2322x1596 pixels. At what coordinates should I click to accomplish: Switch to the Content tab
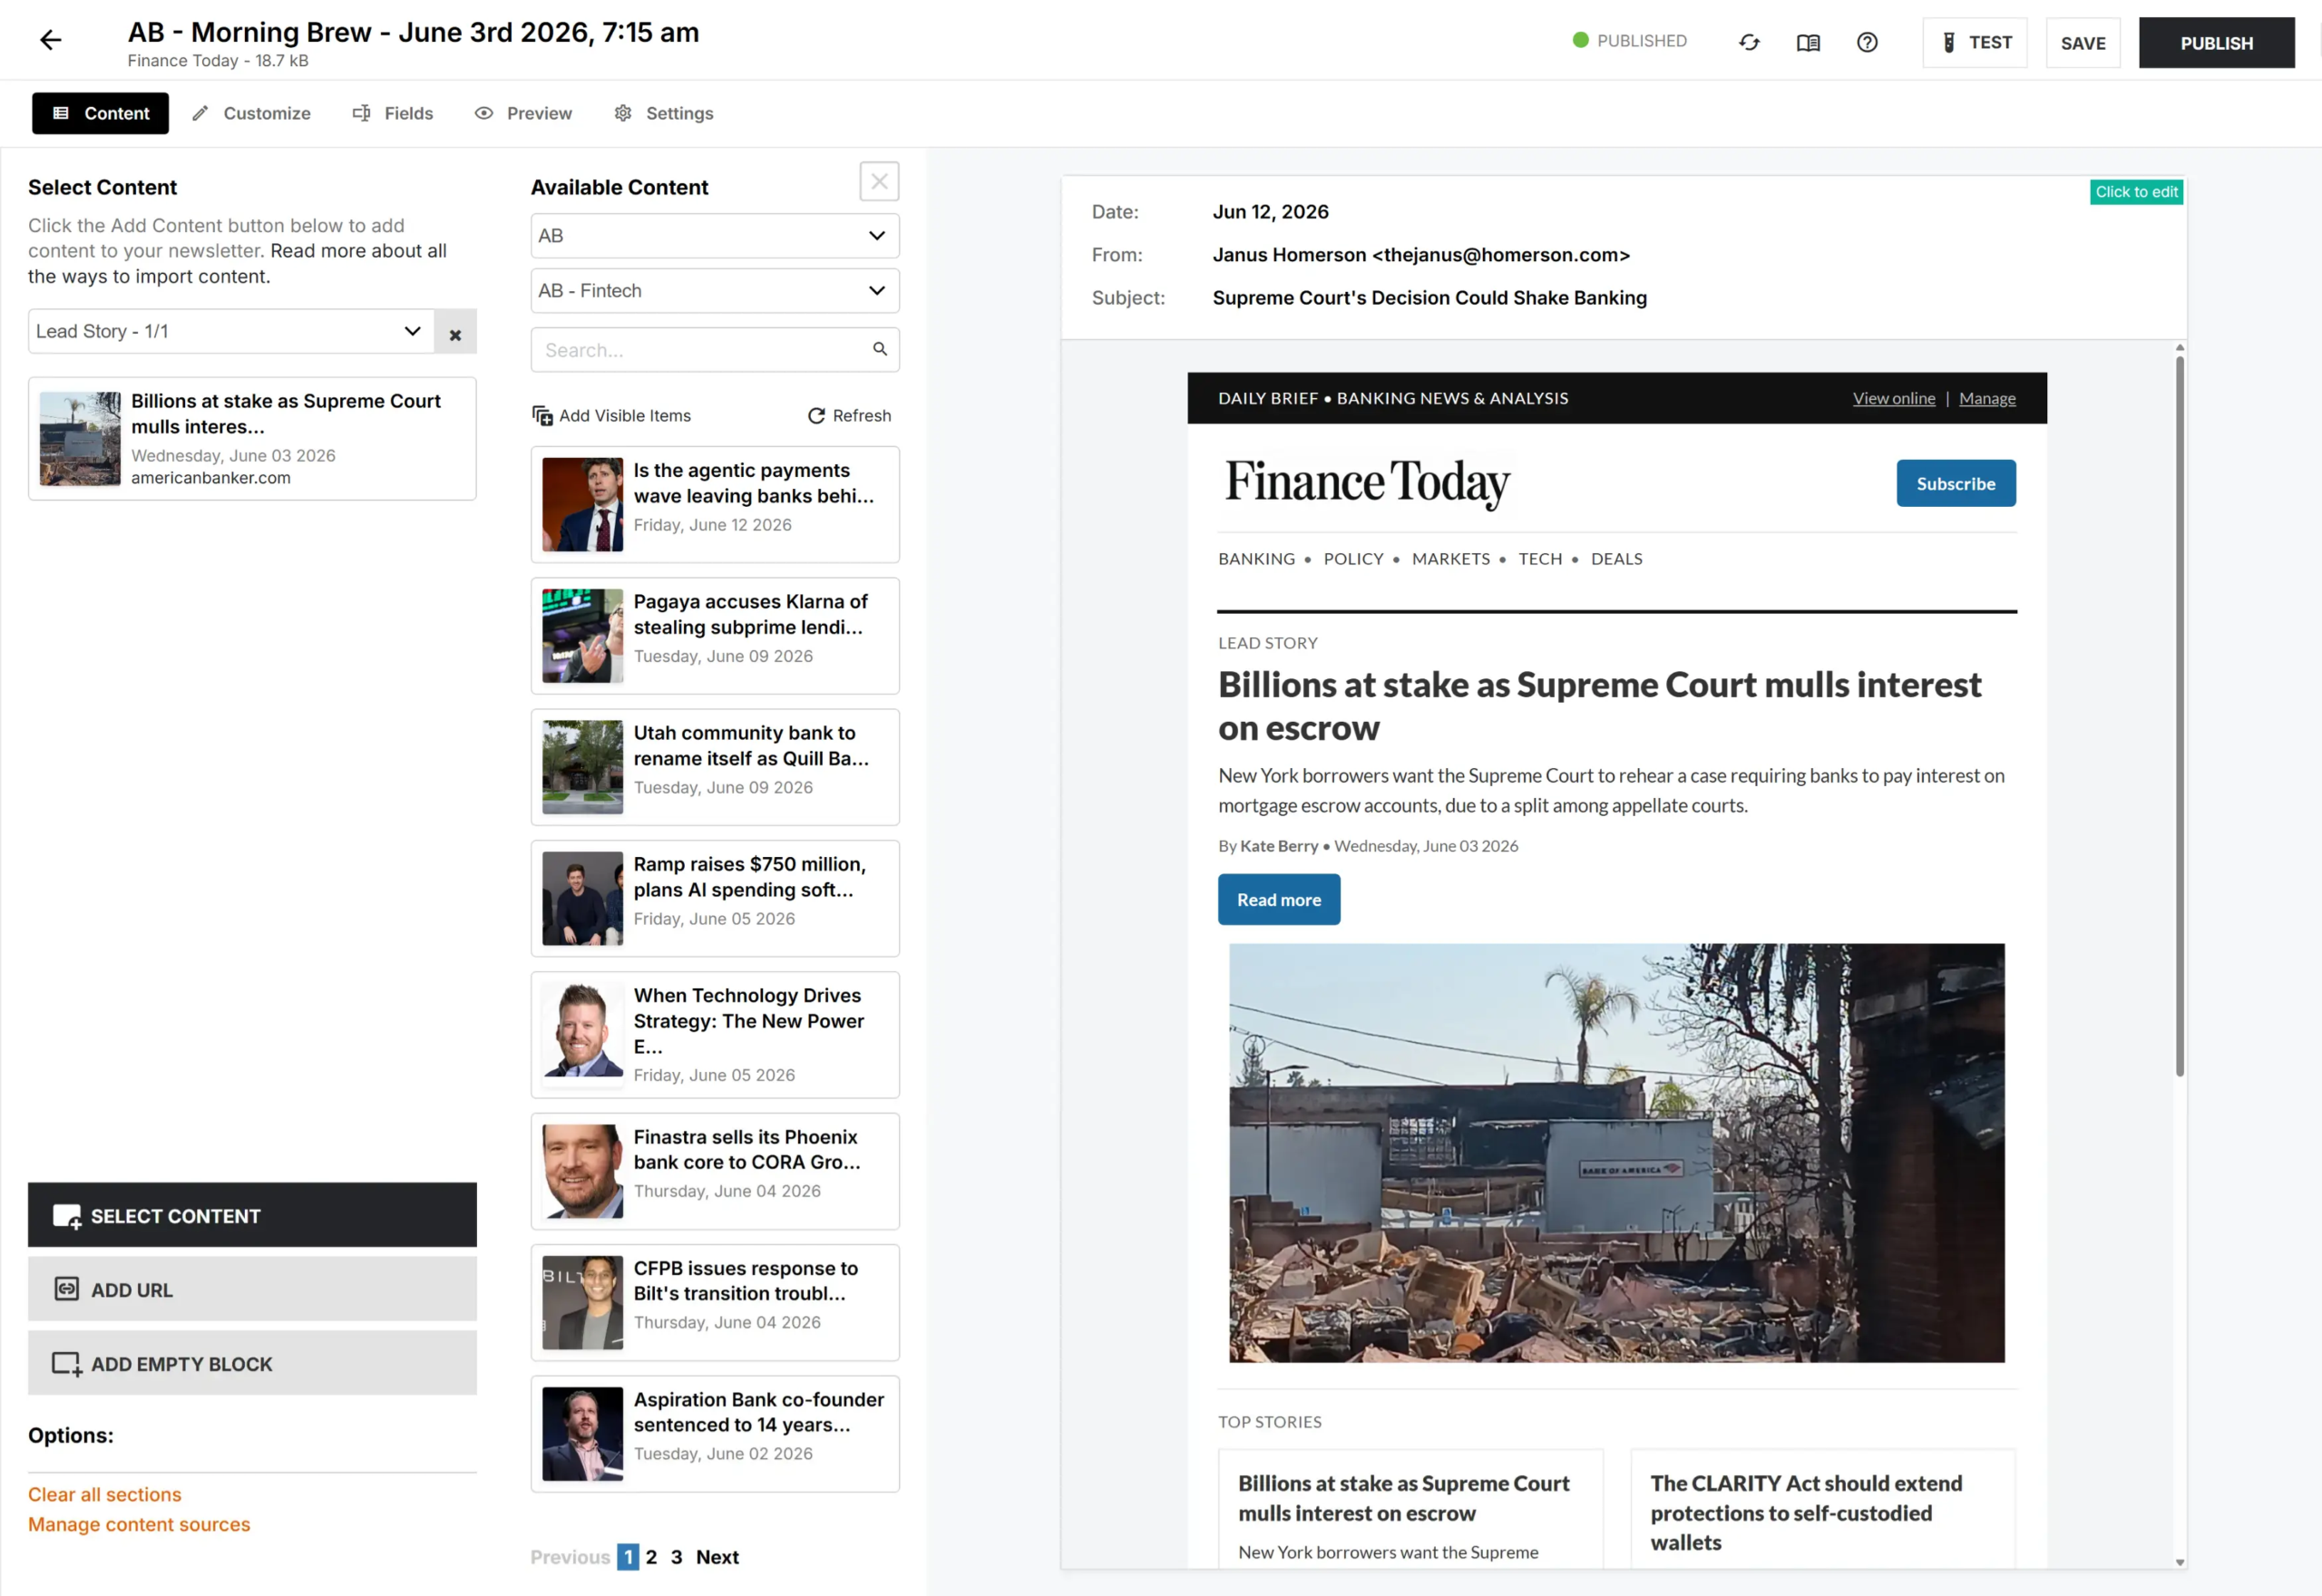coord(100,113)
